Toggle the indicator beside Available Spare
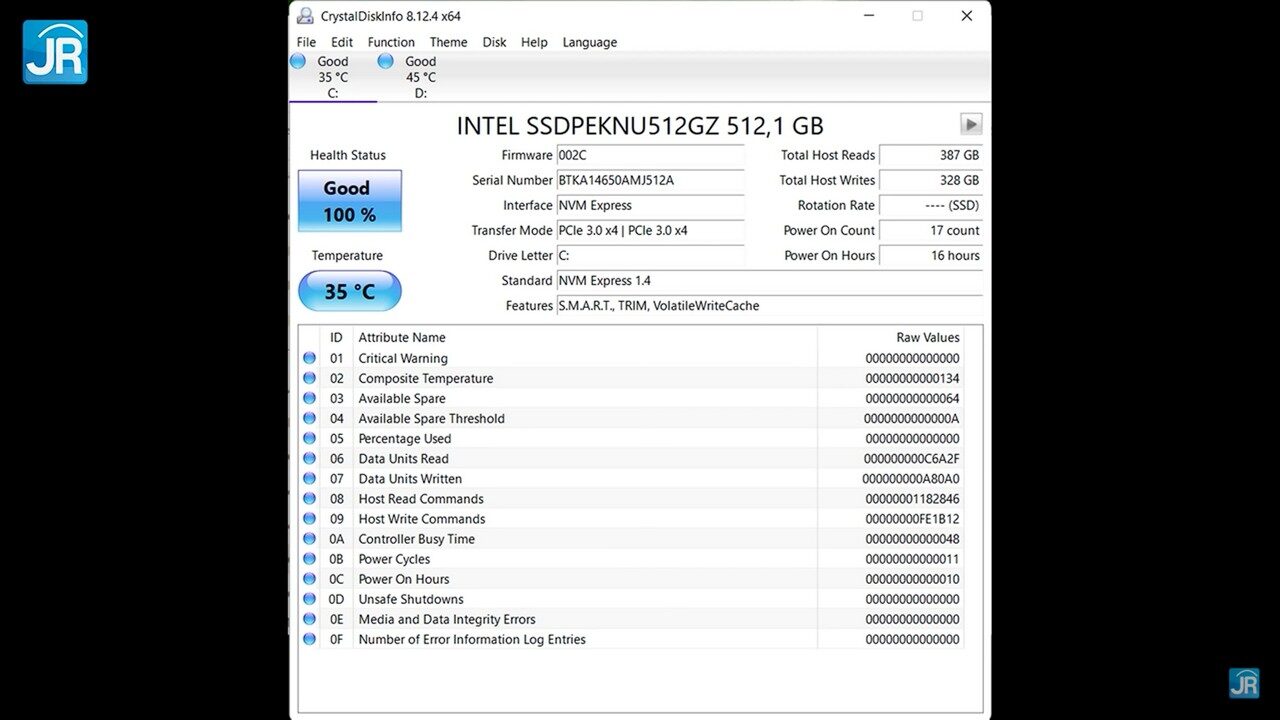This screenshot has height=720, width=1280. pos(309,398)
